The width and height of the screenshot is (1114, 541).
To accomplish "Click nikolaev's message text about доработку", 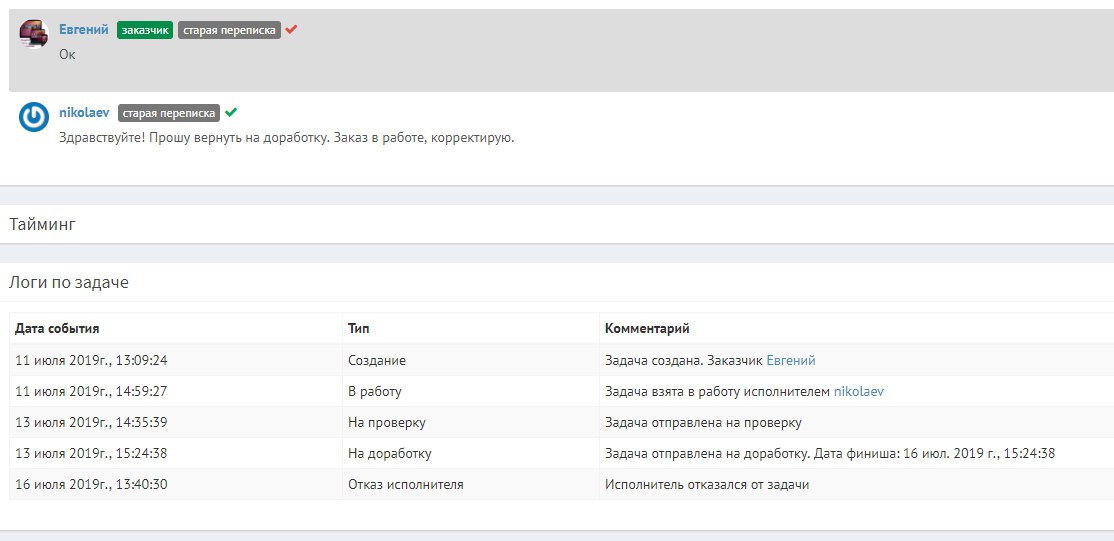I will point(286,138).
